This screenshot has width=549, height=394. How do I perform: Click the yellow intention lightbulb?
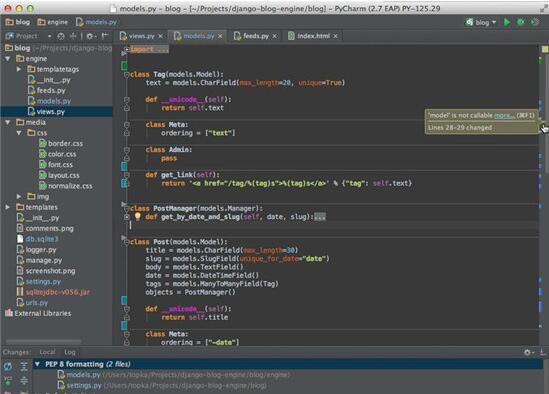pos(138,216)
